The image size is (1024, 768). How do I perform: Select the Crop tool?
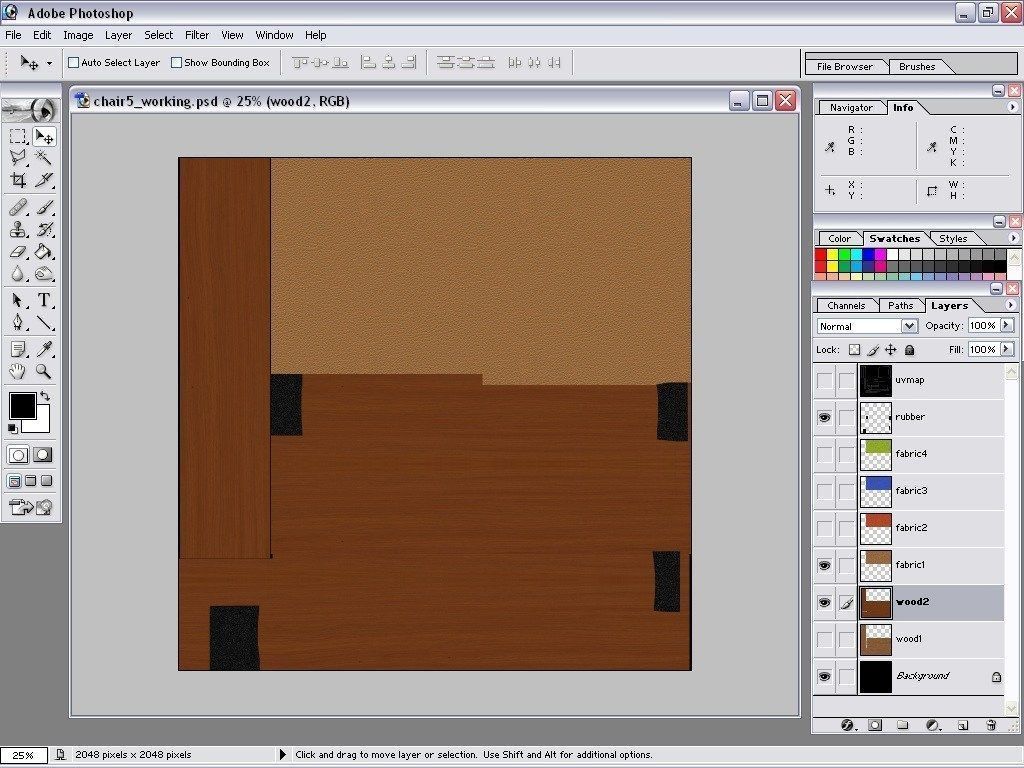[18, 180]
